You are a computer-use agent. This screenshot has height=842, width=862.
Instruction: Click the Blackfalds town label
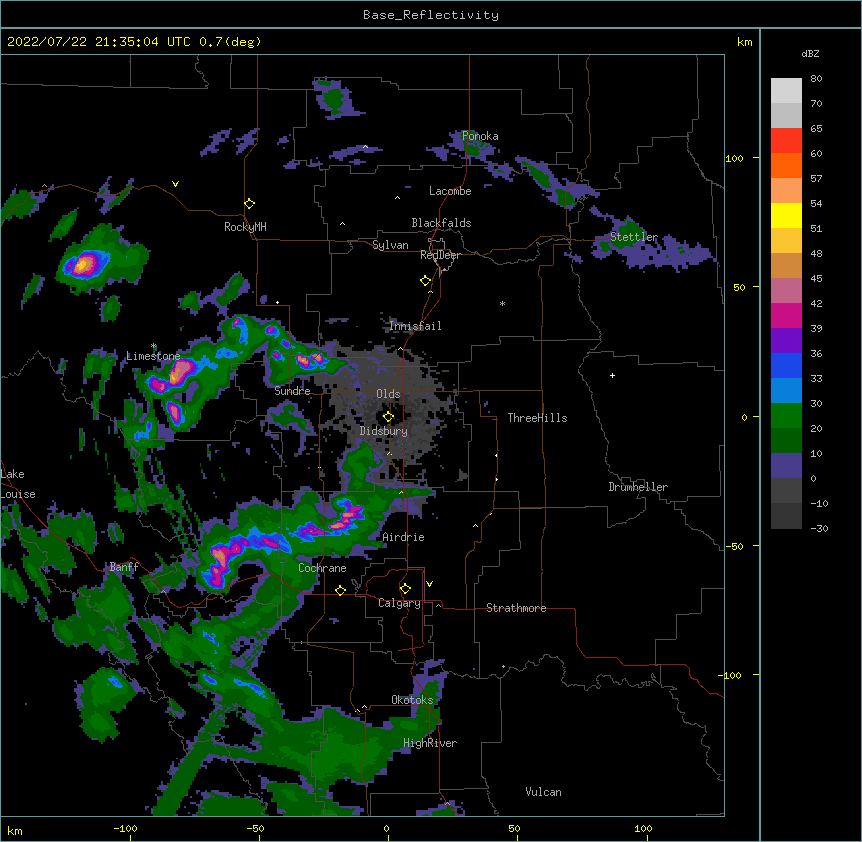pos(441,223)
